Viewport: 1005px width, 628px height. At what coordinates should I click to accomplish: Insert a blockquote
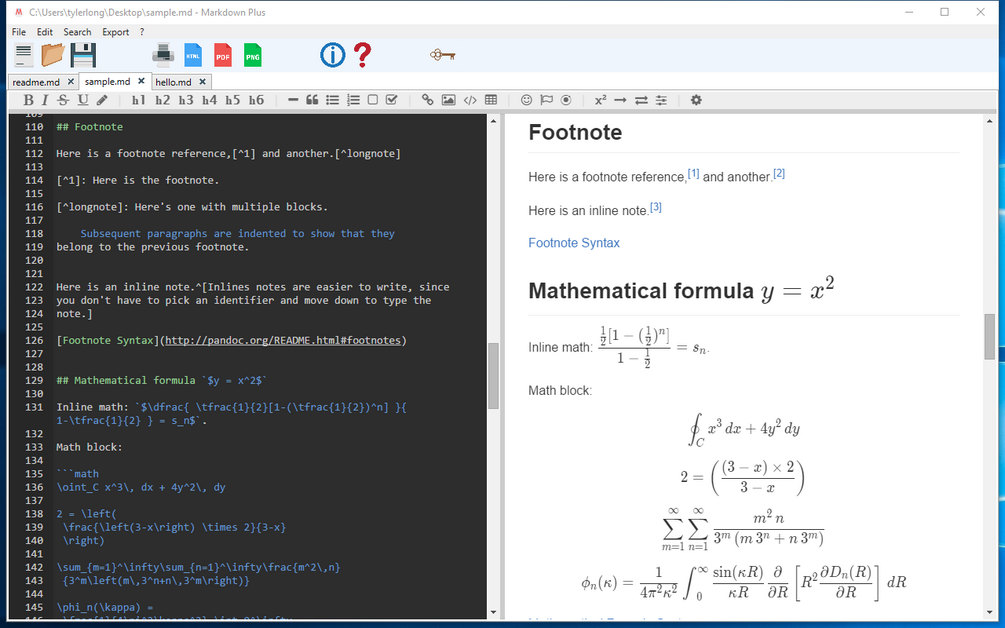tap(312, 100)
